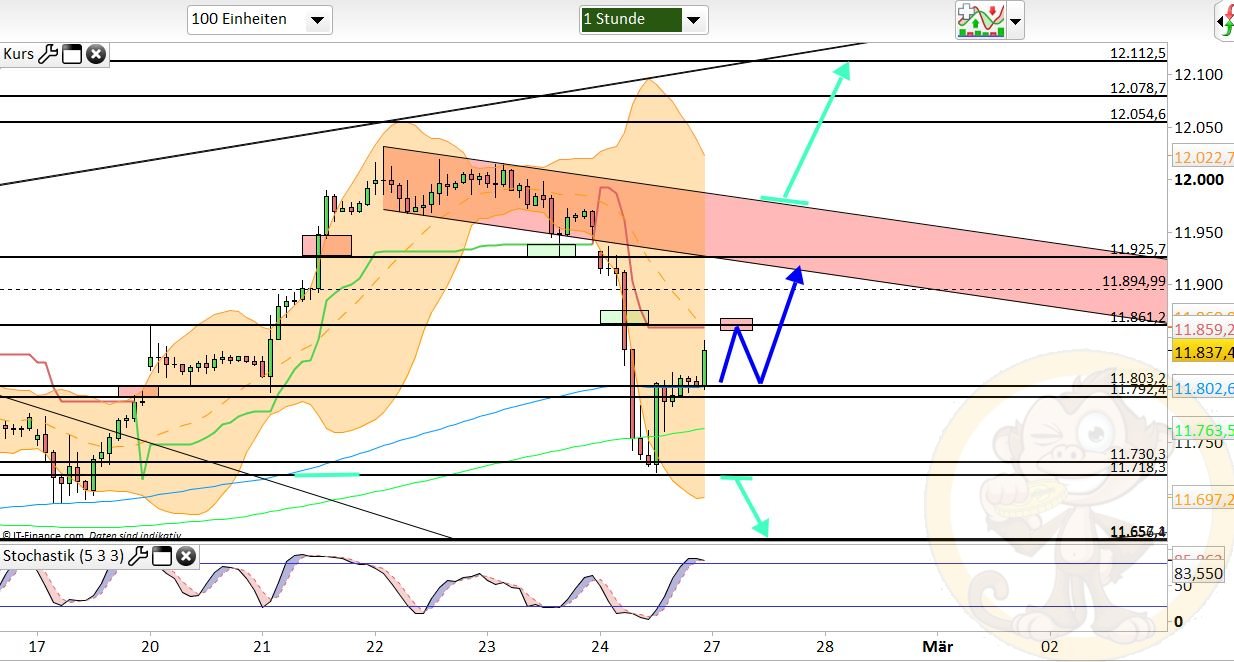The width and height of the screenshot is (1234, 662).
Task: Click the 12.054,6 horizontal line label
Action: [1138, 114]
